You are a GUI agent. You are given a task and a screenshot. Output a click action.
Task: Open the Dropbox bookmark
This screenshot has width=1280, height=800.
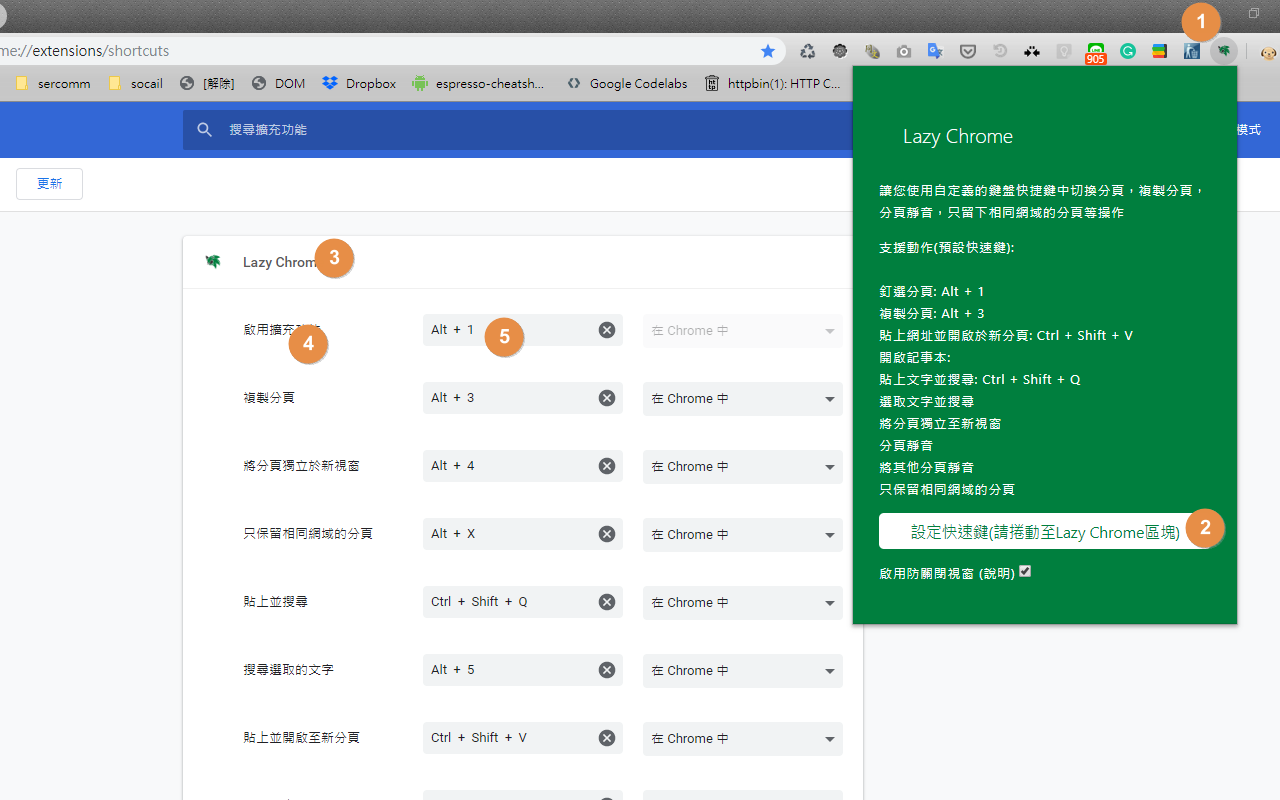360,83
